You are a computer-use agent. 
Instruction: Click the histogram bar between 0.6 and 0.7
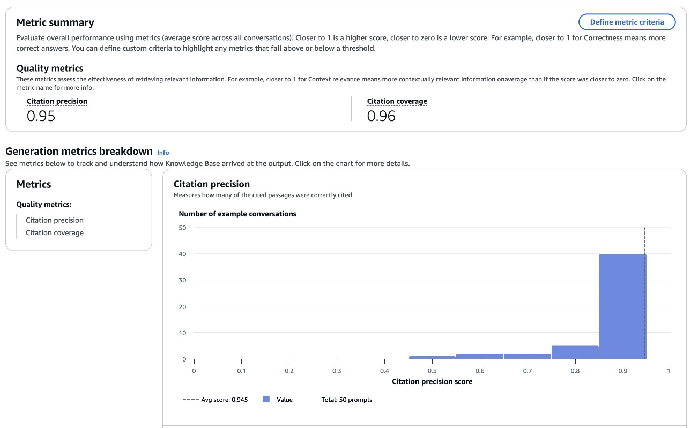point(480,356)
